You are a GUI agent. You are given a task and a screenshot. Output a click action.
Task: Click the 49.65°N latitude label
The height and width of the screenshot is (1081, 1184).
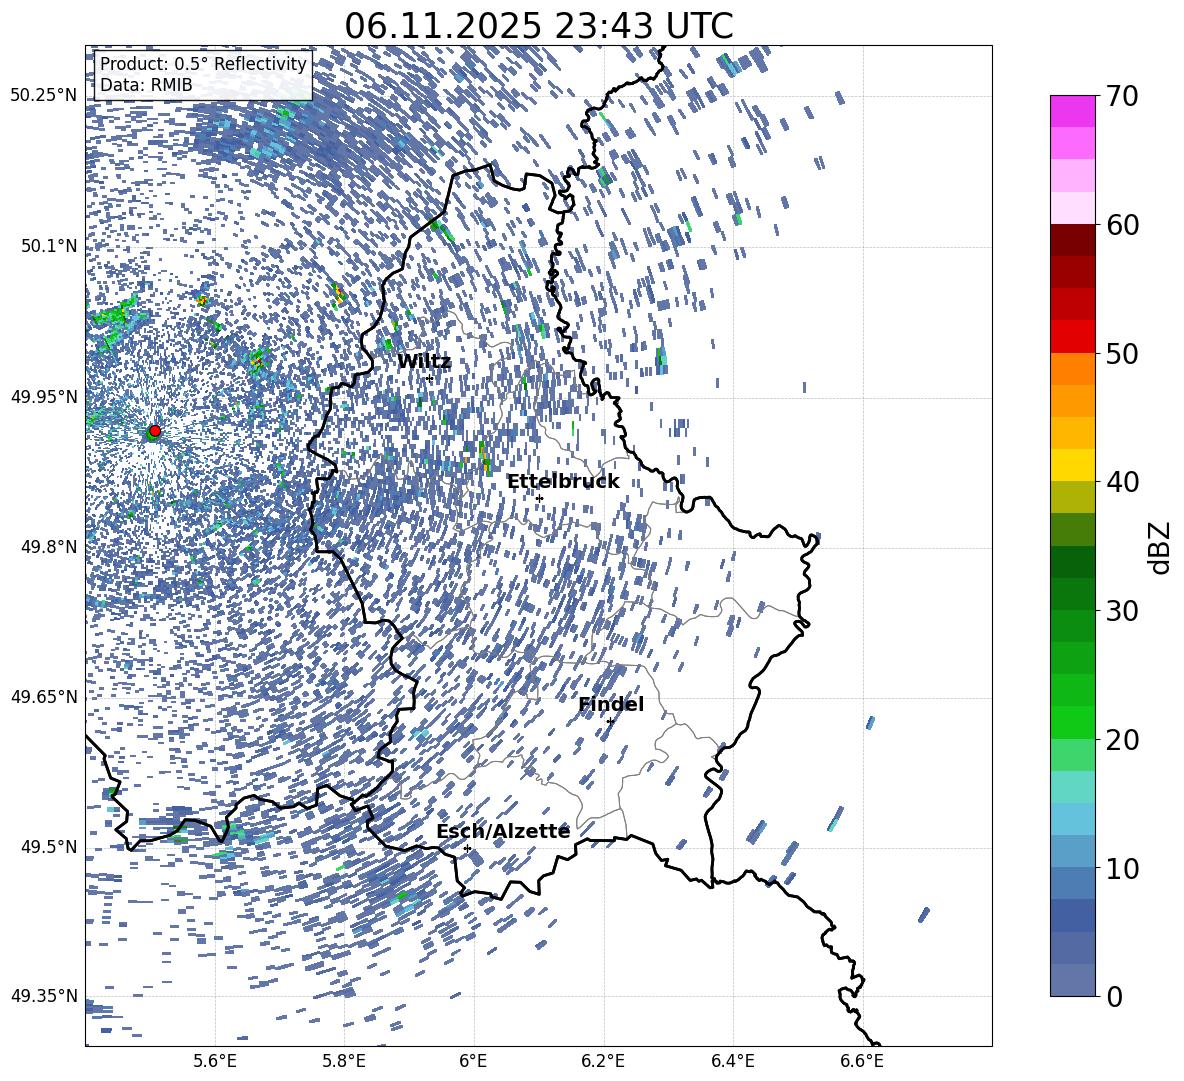tap(45, 696)
